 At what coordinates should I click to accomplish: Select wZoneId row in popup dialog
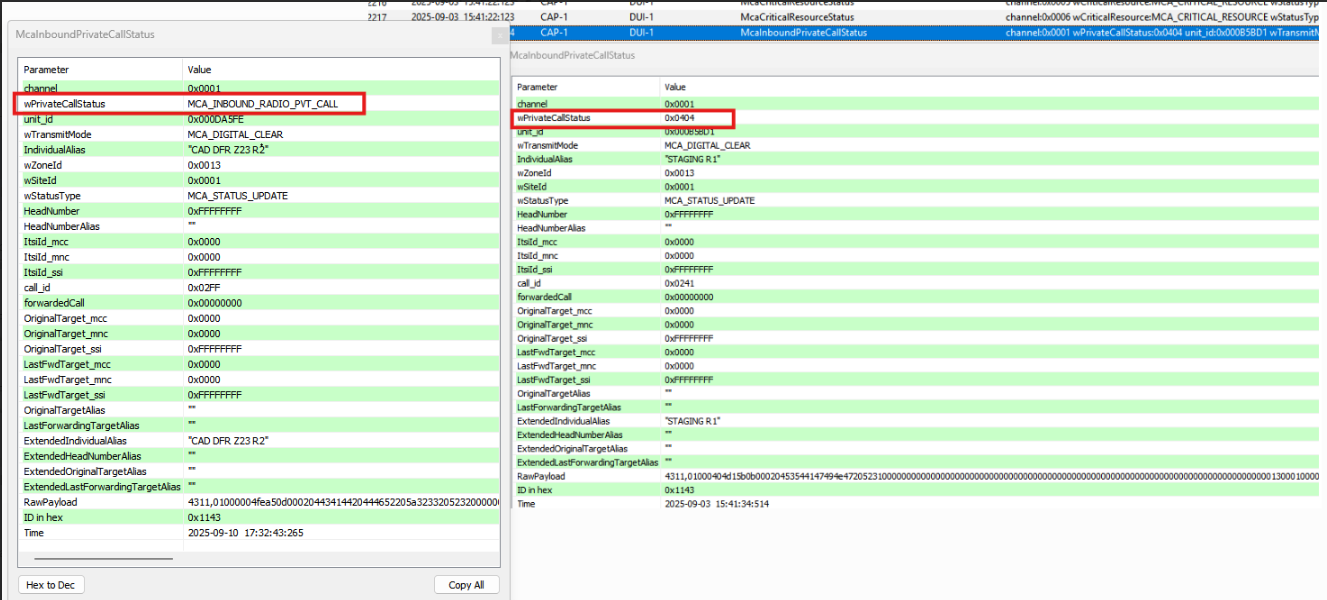[x=258, y=165]
